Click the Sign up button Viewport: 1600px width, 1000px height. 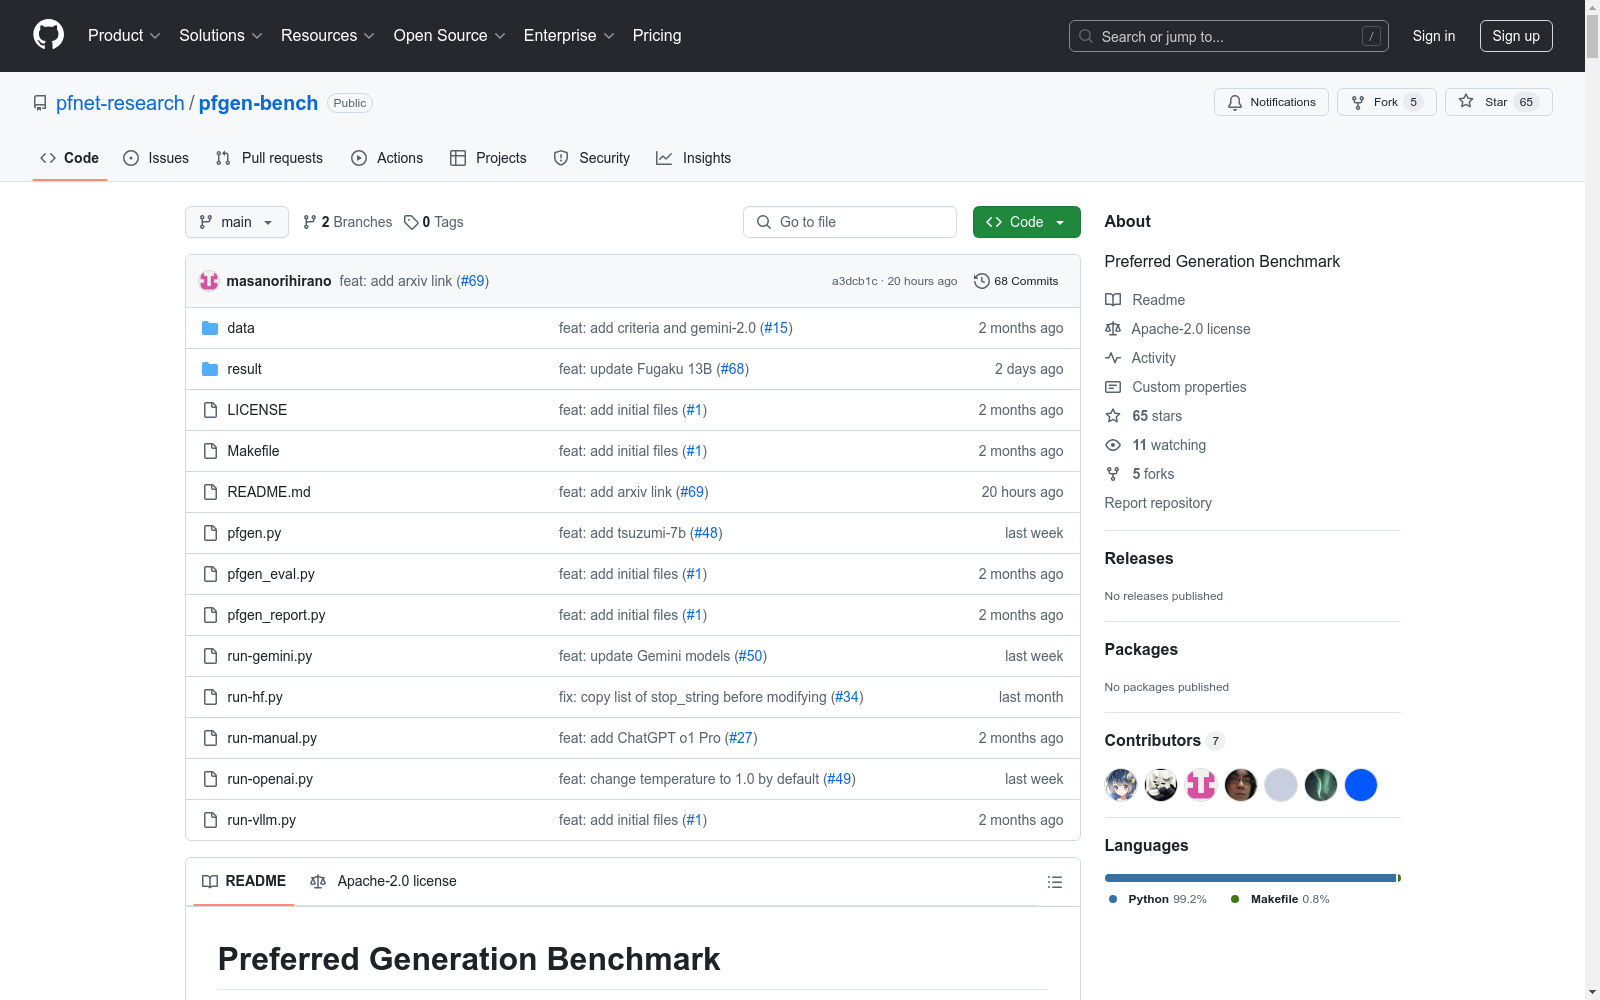pyautogui.click(x=1516, y=36)
